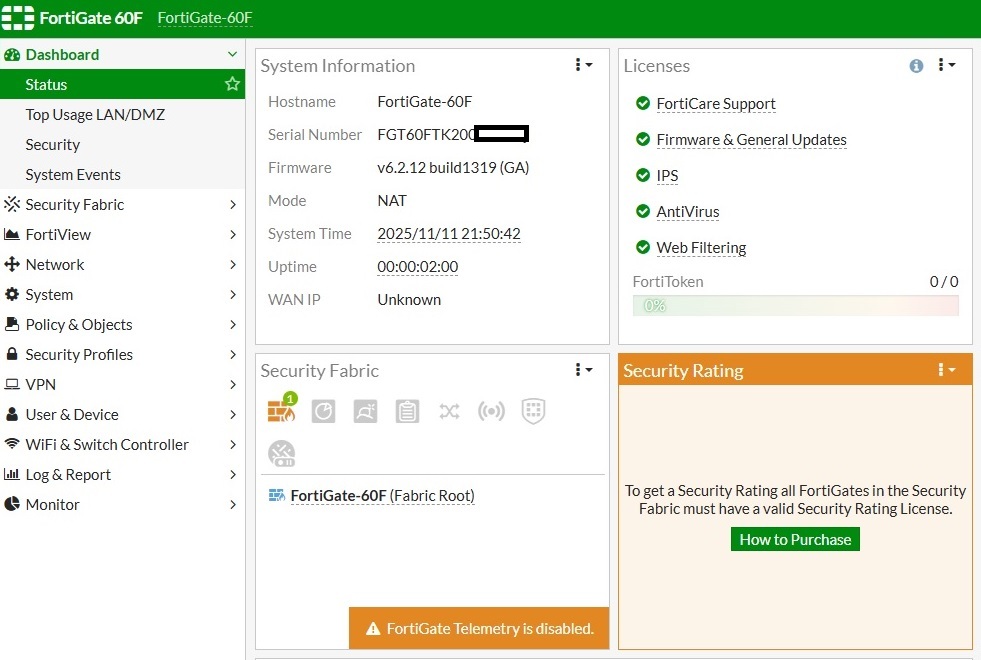This screenshot has height=660, width=981.
Task: Click the pie-chart FortiAnalyzer icon in Security Fabric
Action: (x=323, y=411)
